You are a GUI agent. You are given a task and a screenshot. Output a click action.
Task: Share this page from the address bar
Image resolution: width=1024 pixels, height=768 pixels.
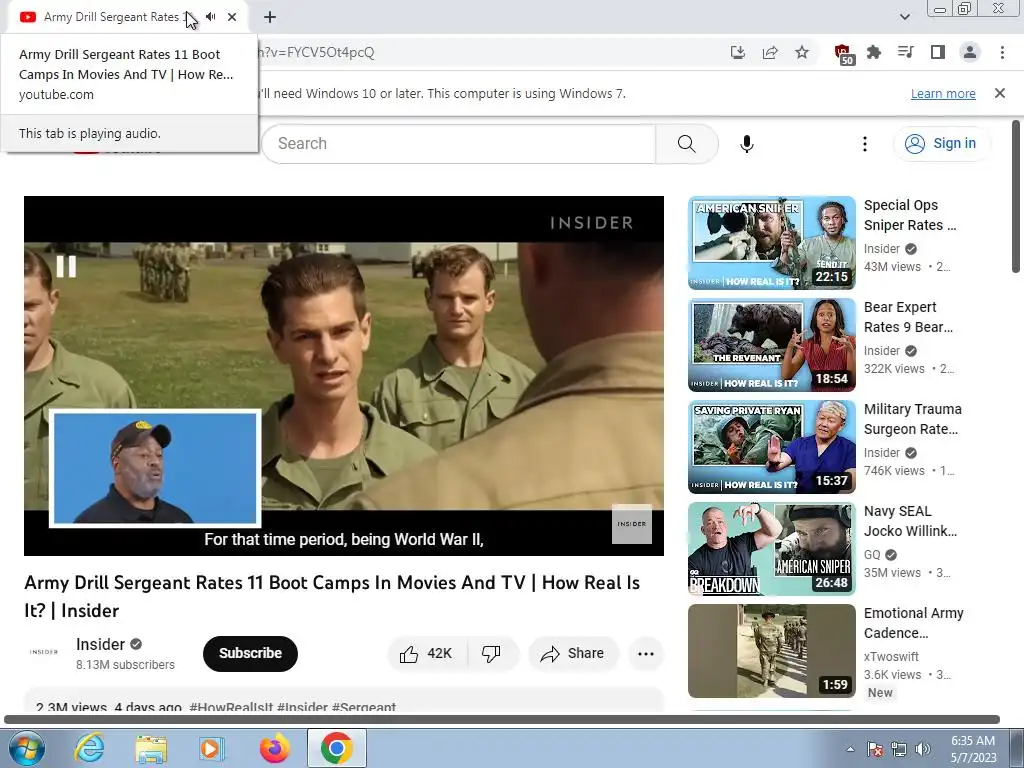pyautogui.click(x=770, y=52)
